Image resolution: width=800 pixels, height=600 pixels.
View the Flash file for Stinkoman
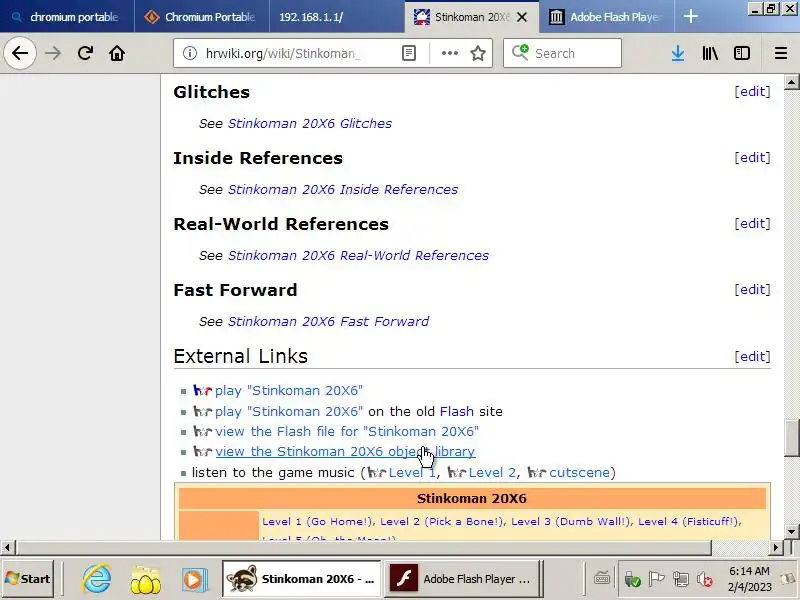coord(347,431)
